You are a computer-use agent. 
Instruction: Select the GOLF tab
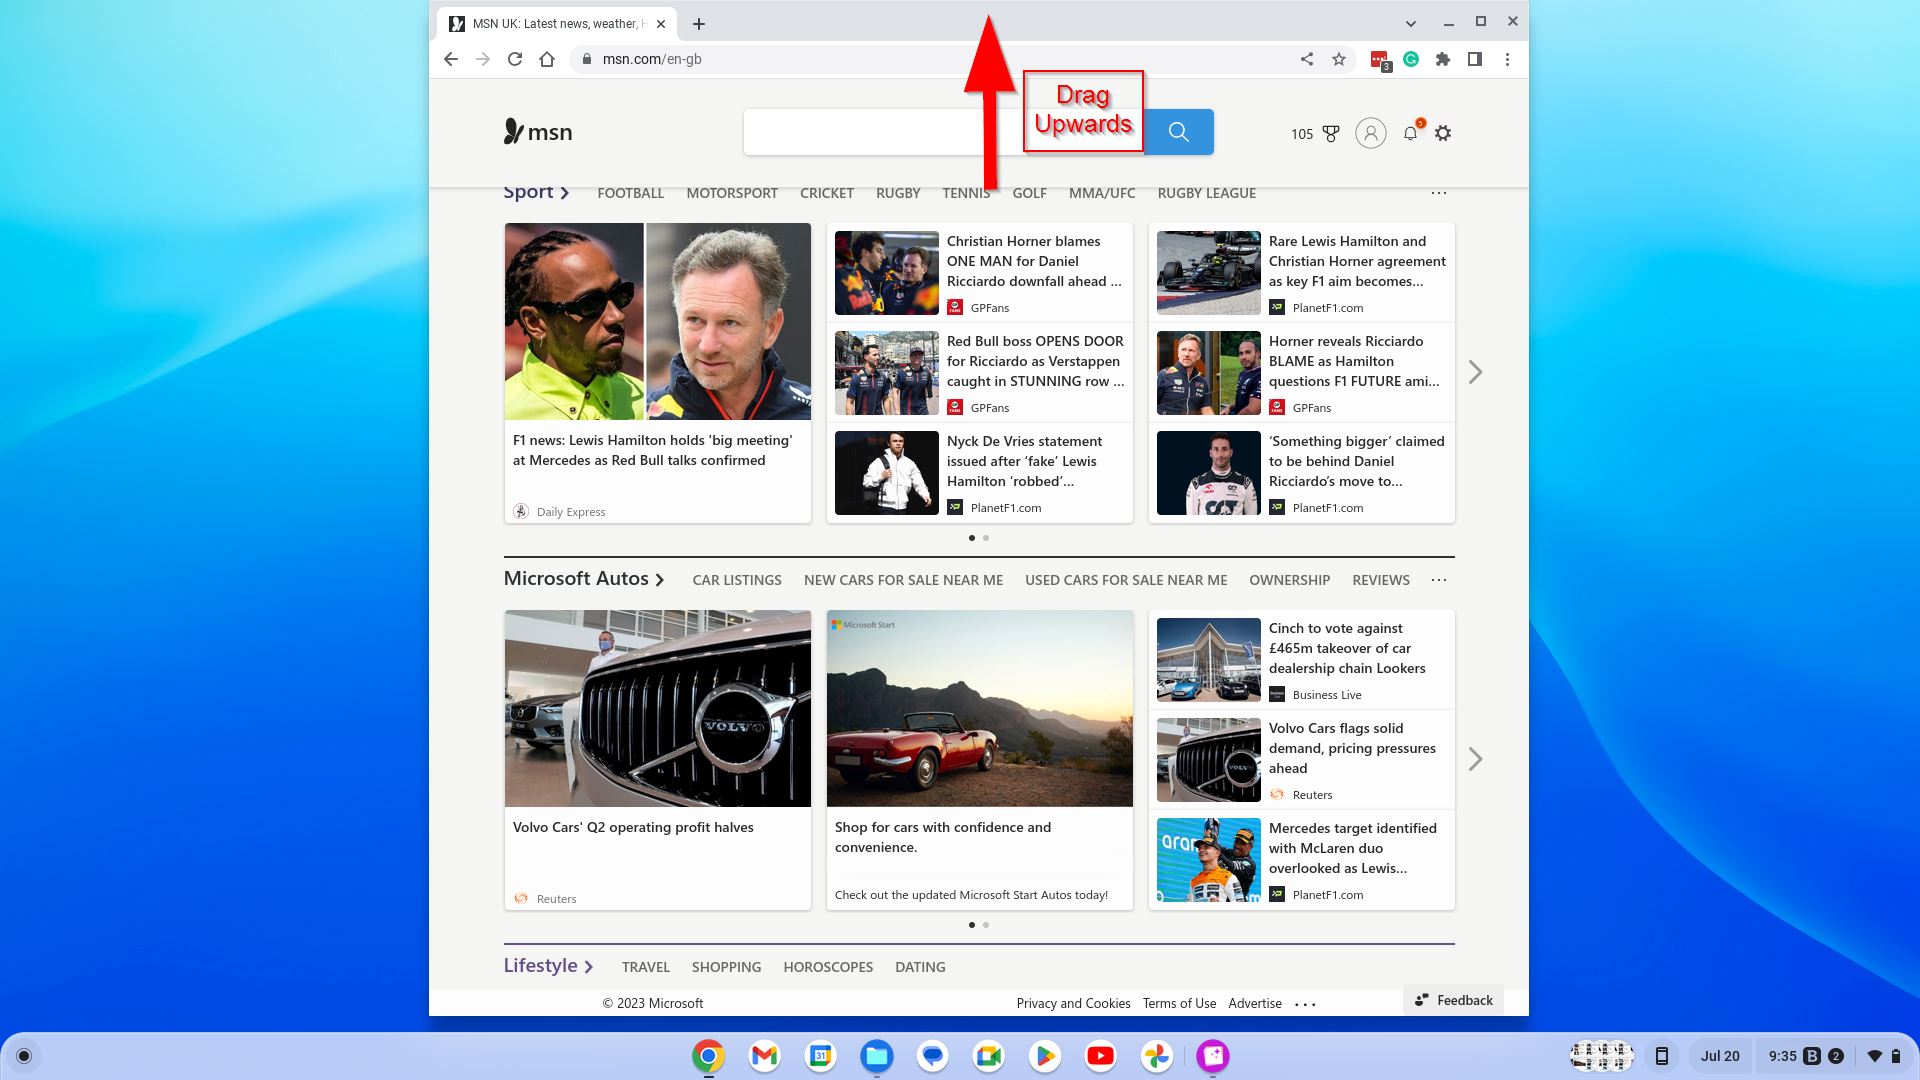click(x=1030, y=193)
